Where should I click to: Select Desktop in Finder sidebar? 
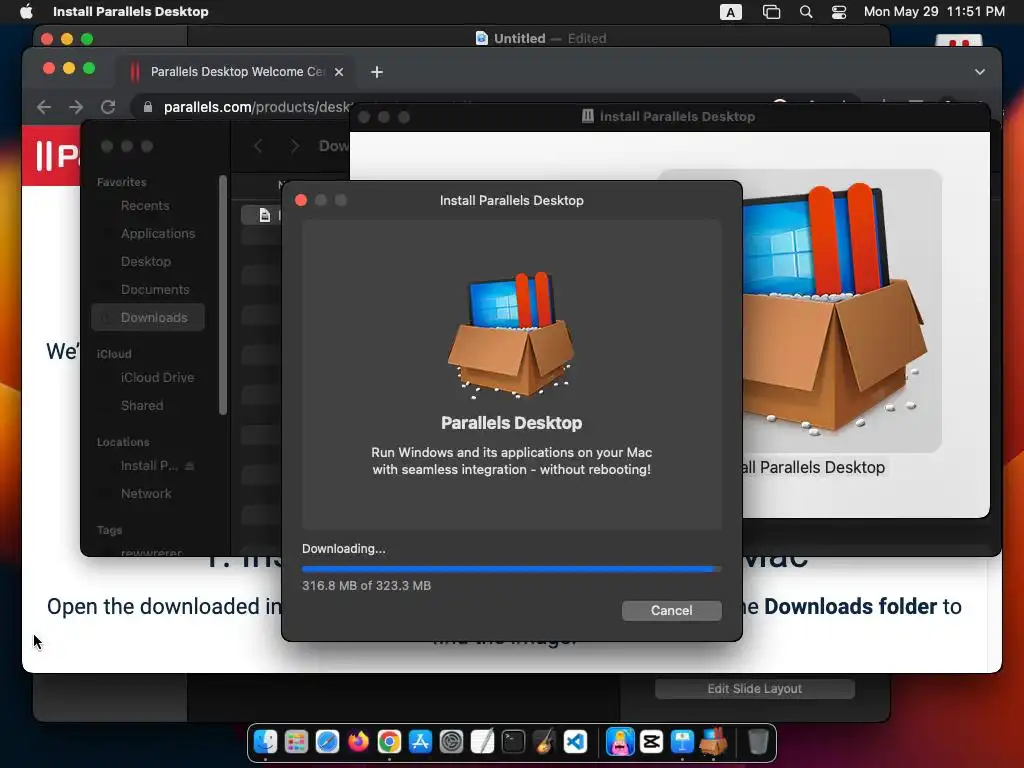146,261
